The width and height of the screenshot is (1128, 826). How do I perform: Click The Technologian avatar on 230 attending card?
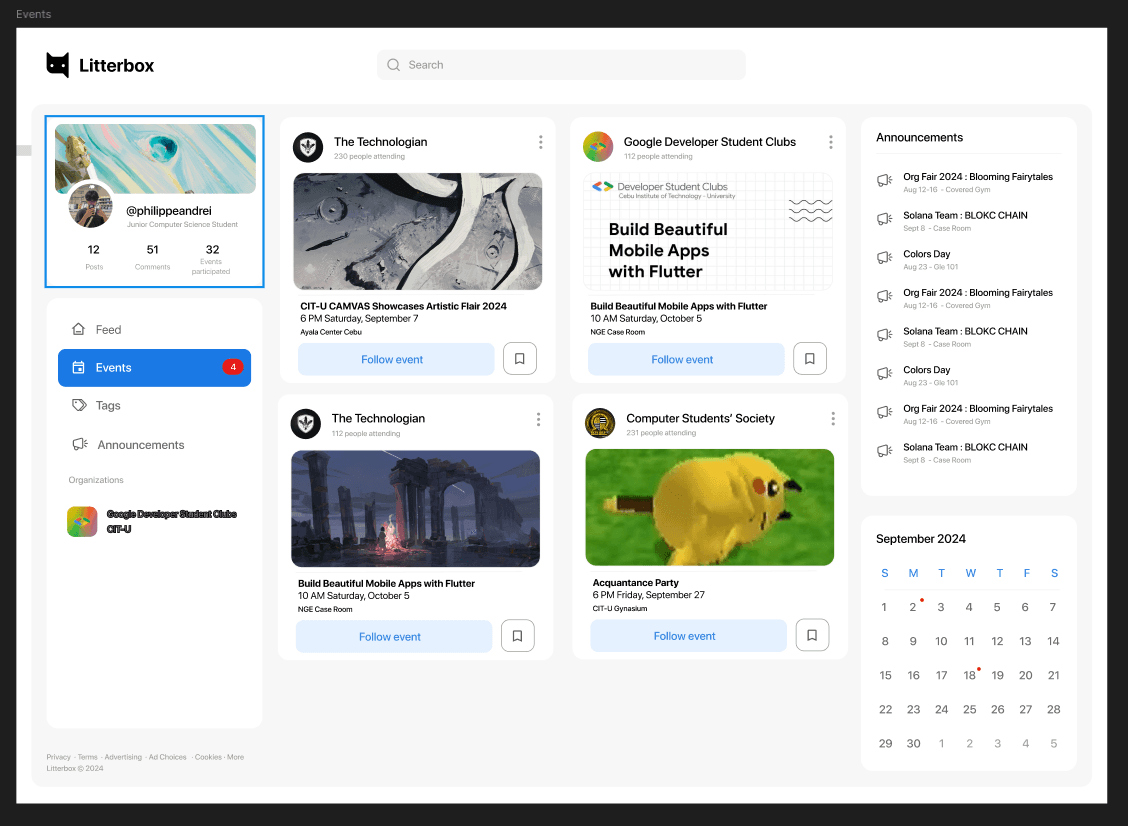point(308,148)
